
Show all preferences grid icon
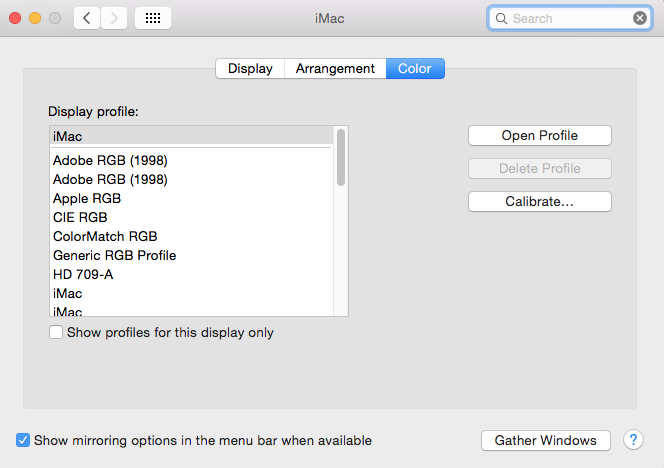click(x=152, y=18)
